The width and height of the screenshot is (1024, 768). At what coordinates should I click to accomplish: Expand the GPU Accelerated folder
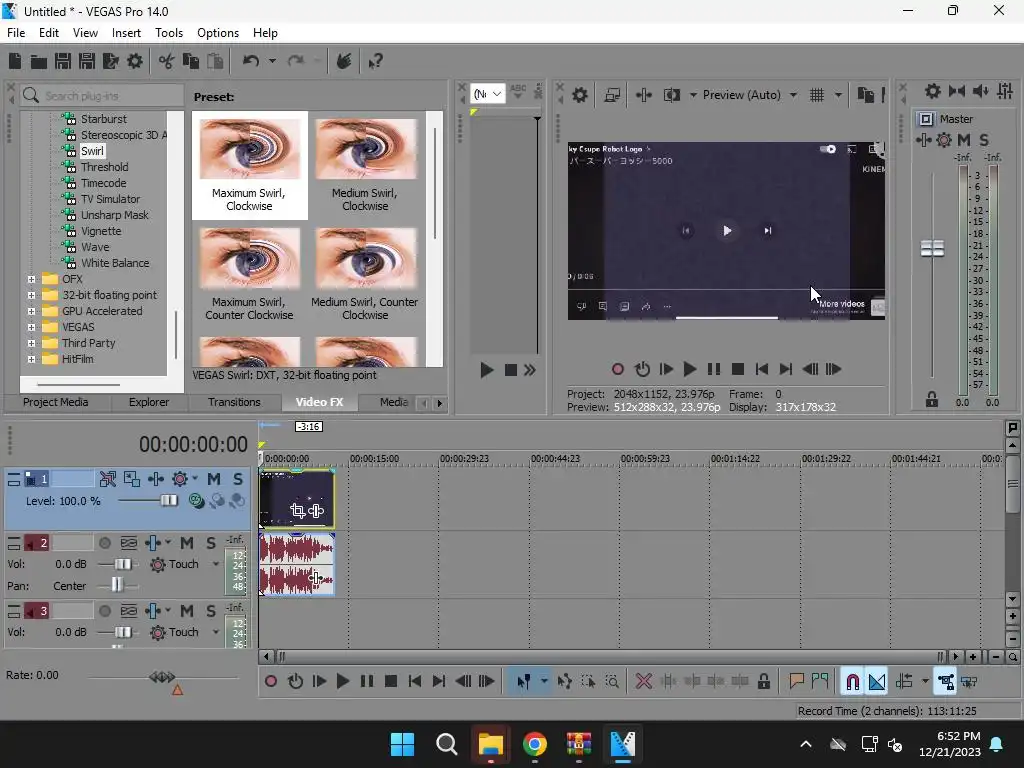coord(31,312)
